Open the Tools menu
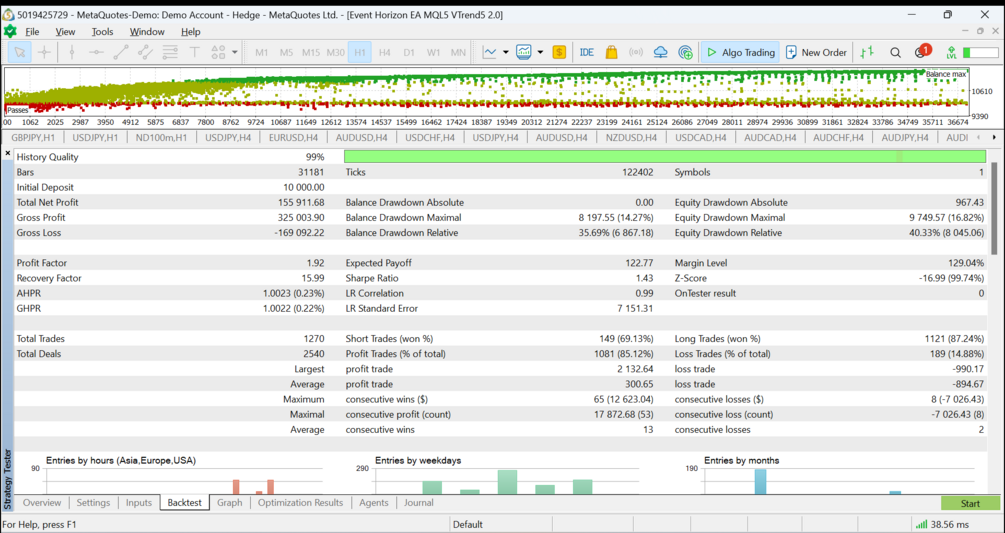Screen dimensions: 1005x533 102,31
